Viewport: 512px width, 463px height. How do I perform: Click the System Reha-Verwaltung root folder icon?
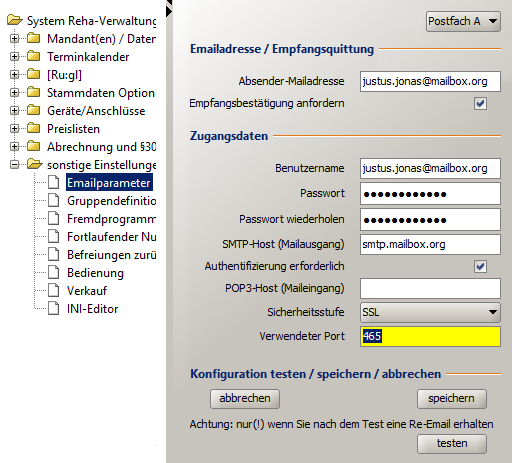[x=14, y=20]
